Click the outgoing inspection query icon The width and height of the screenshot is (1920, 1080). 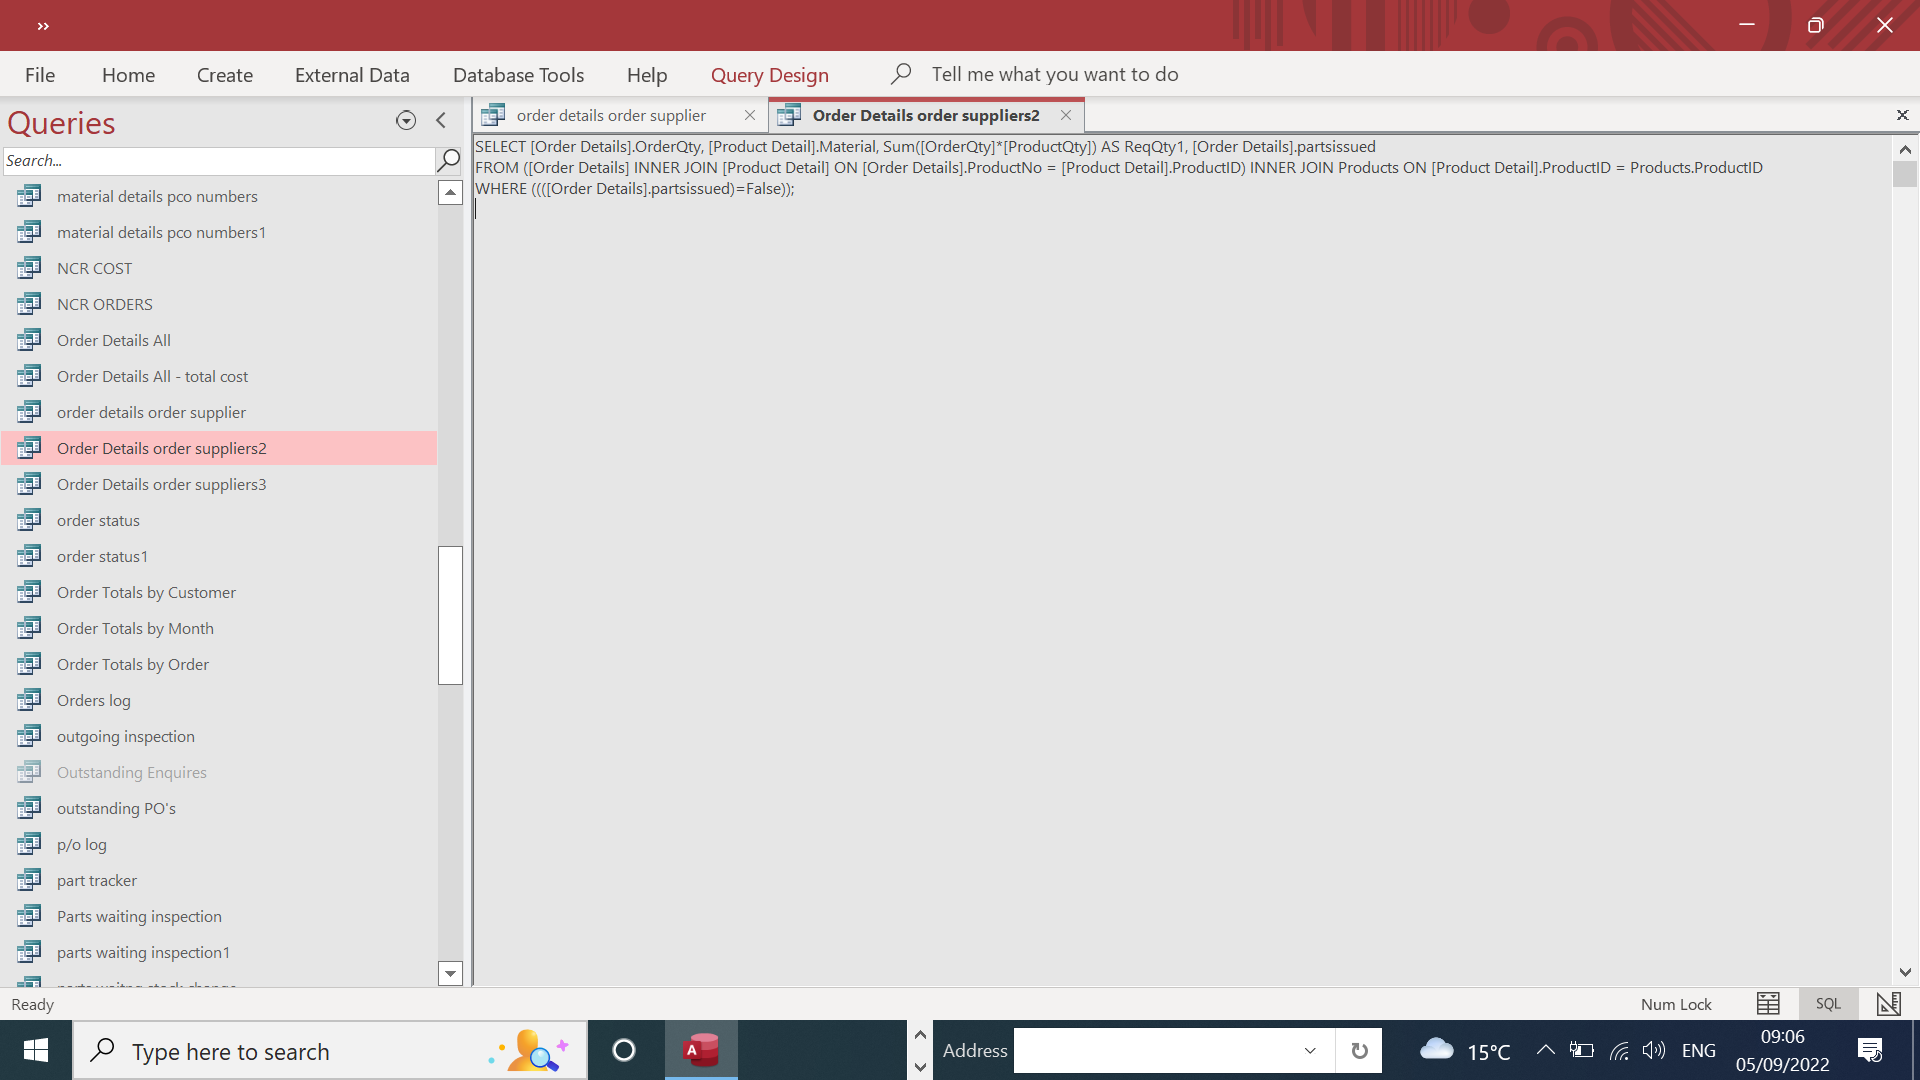[x=29, y=736]
